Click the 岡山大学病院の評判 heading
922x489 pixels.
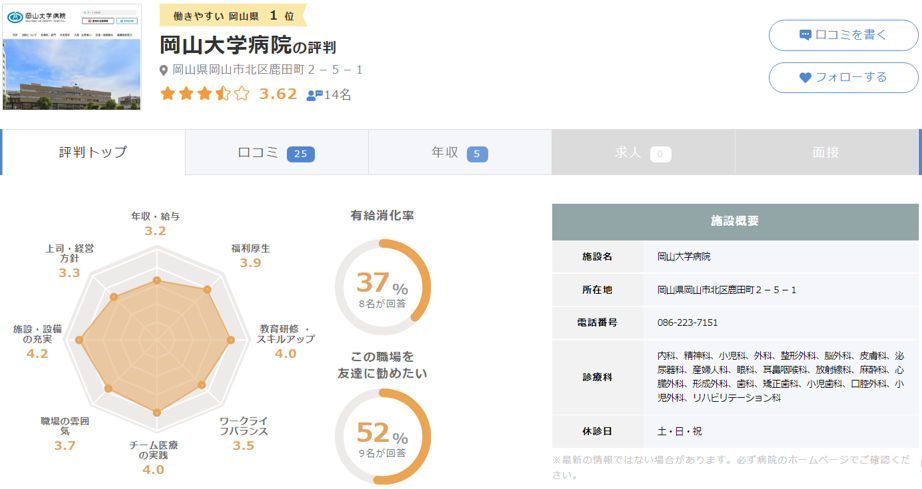[x=248, y=45]
